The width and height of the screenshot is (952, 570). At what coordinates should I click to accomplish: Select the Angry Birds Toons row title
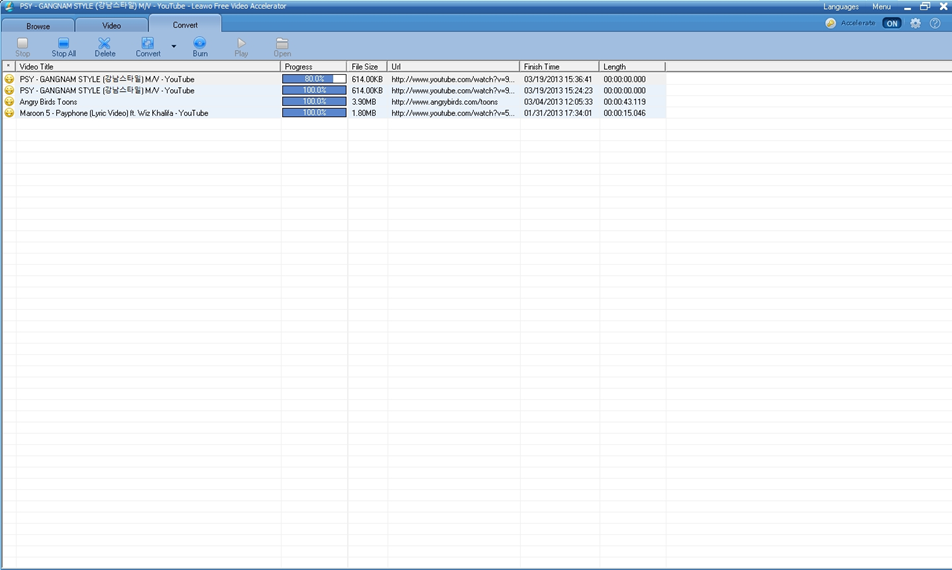(48, 102)
